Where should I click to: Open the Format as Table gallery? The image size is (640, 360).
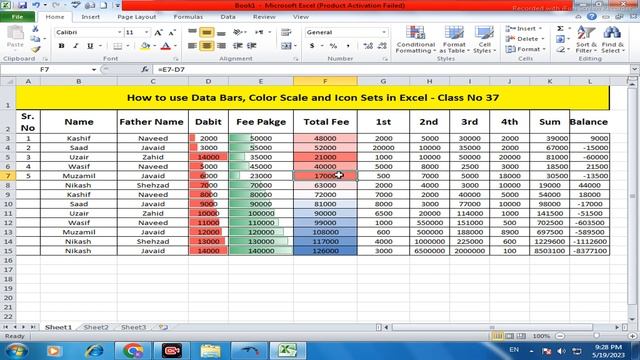tap(454, 40)
